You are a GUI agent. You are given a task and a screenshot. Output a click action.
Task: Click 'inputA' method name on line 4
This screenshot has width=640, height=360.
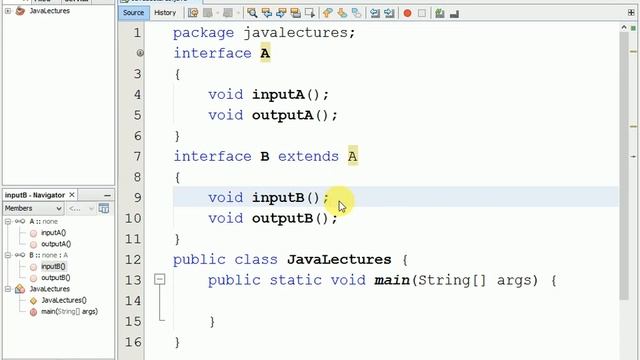point(278,95)
